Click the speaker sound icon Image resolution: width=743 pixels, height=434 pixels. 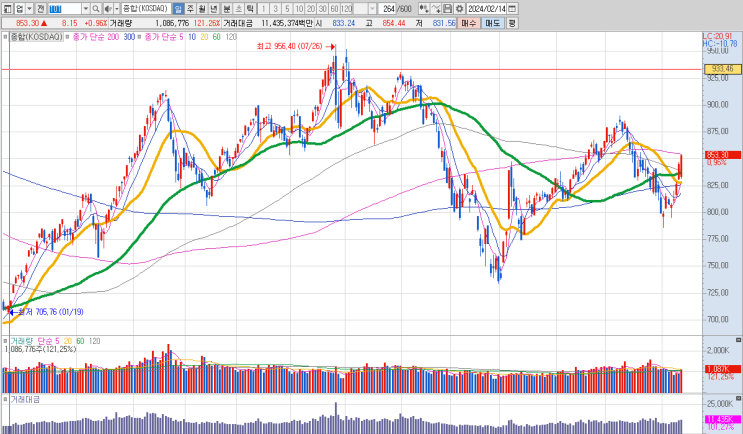click(108, 9)
